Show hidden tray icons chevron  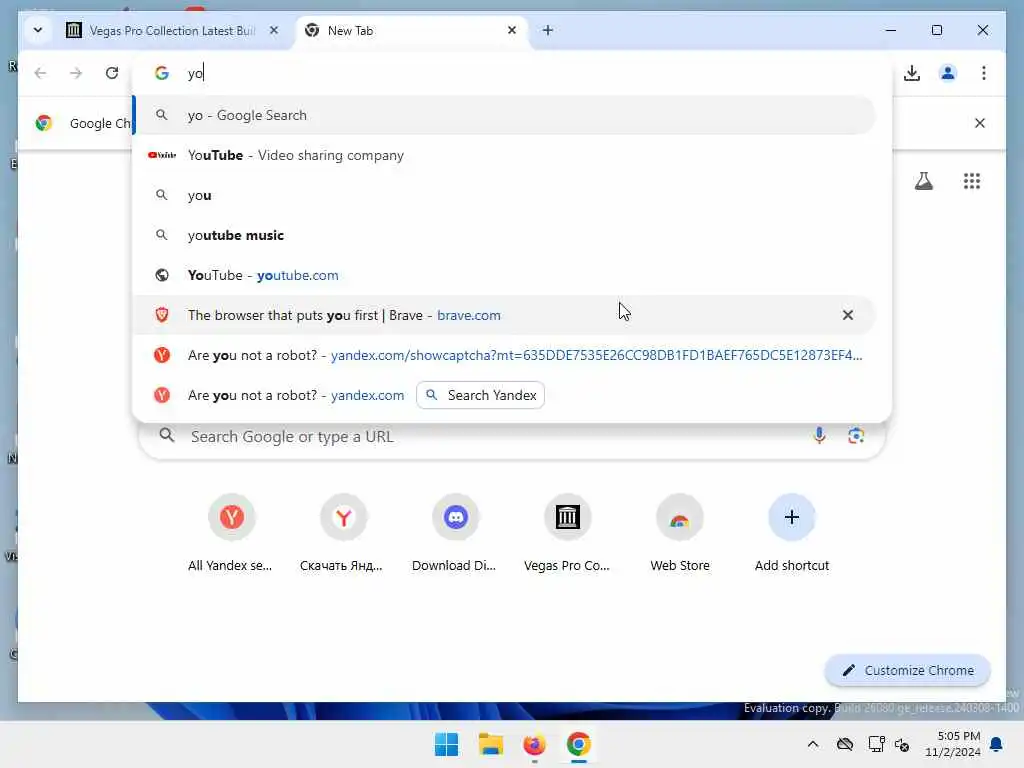812,744
